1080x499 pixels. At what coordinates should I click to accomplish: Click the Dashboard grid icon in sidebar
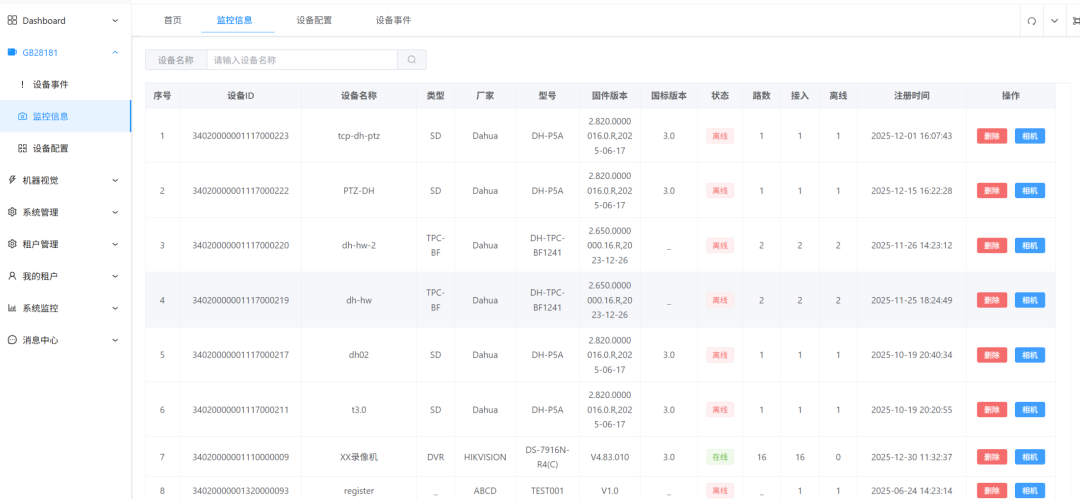[x=12, y=20]
